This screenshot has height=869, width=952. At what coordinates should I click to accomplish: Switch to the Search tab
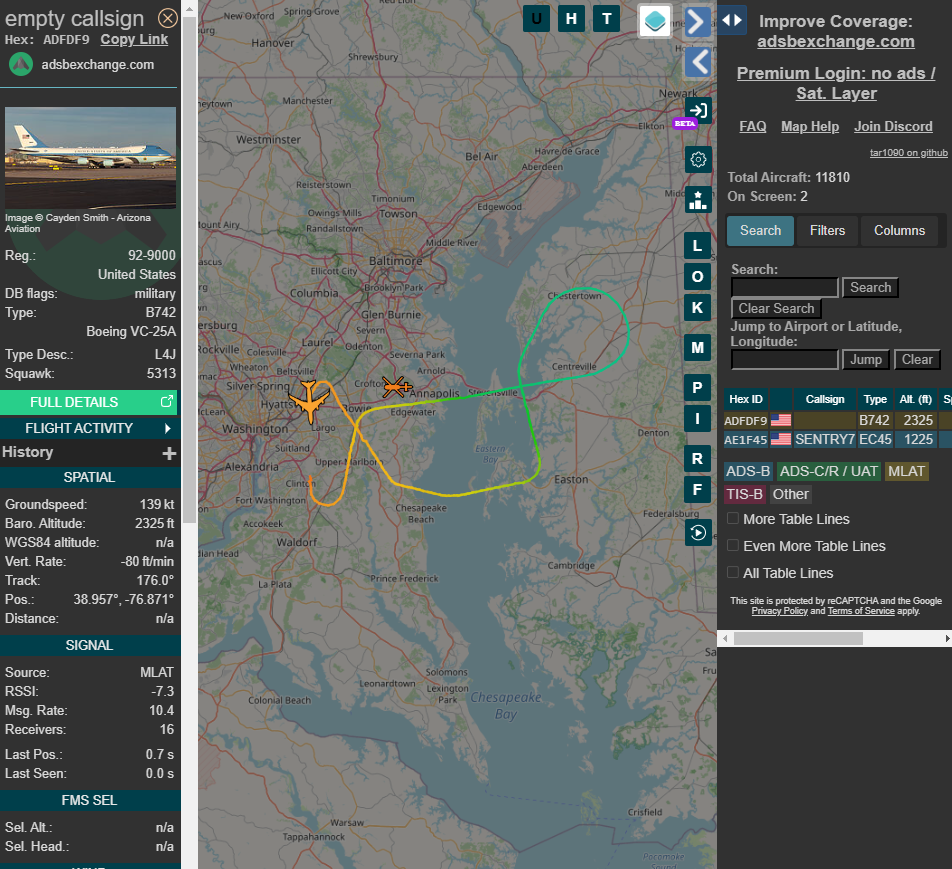(x=760, y=231)
